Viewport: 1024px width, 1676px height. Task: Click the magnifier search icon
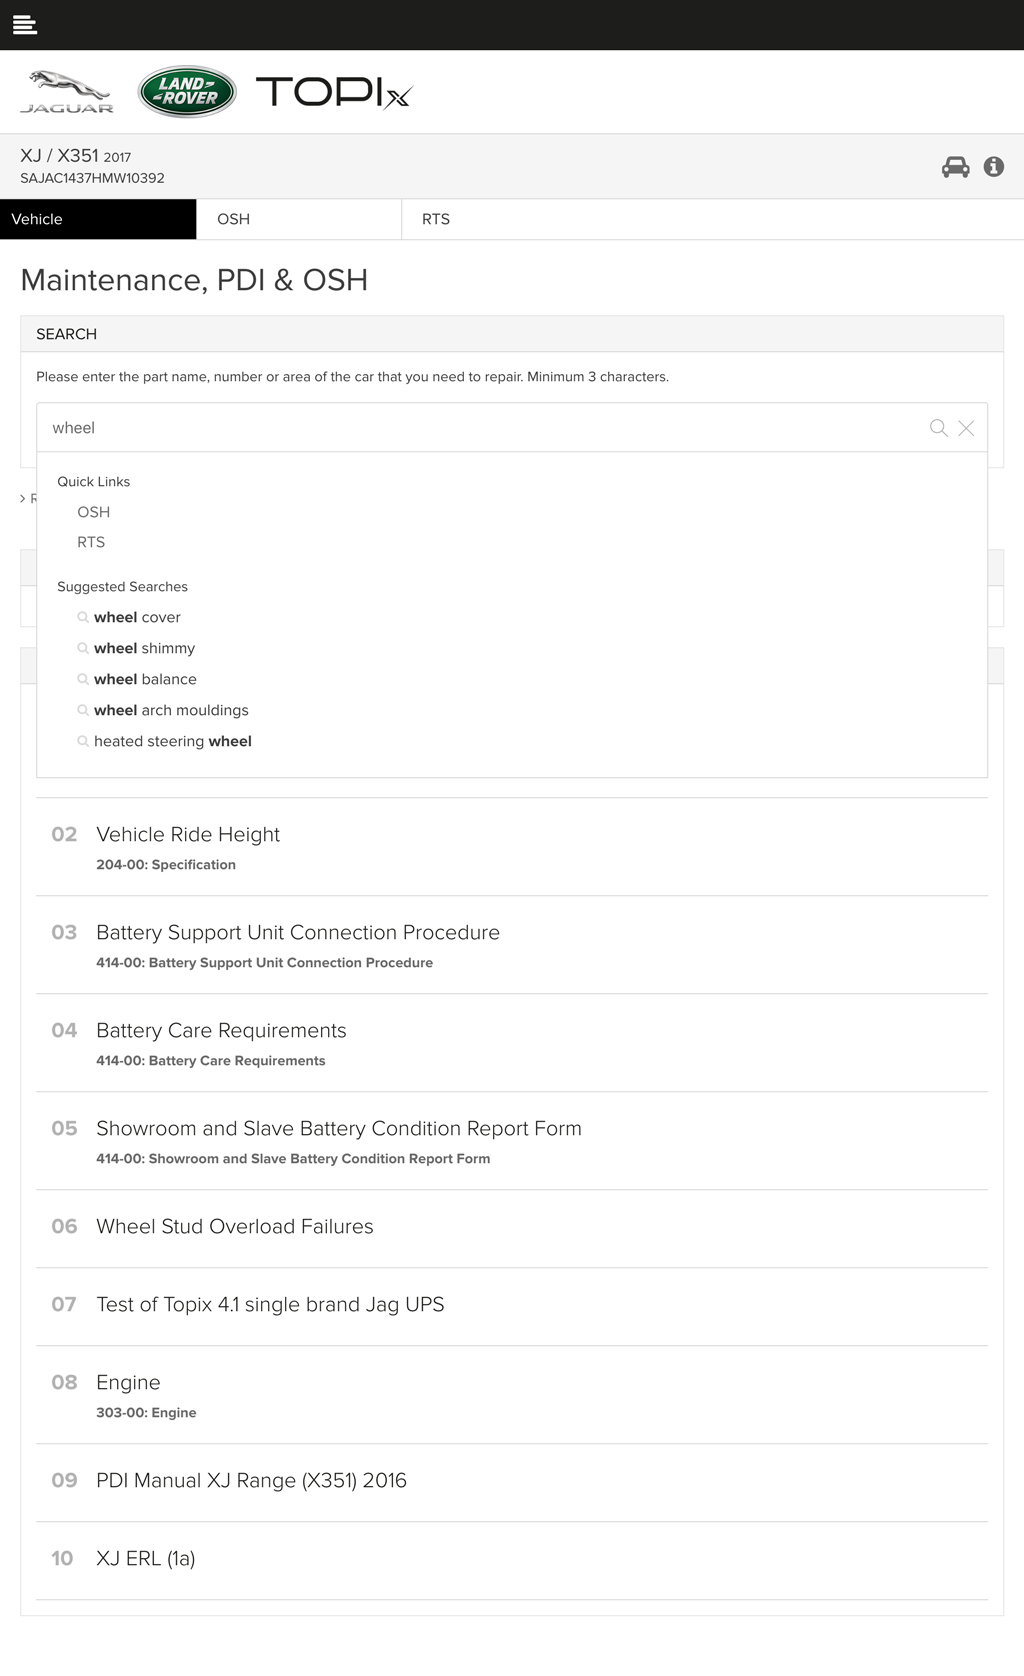pyautogui.click(x=938, y=428)
